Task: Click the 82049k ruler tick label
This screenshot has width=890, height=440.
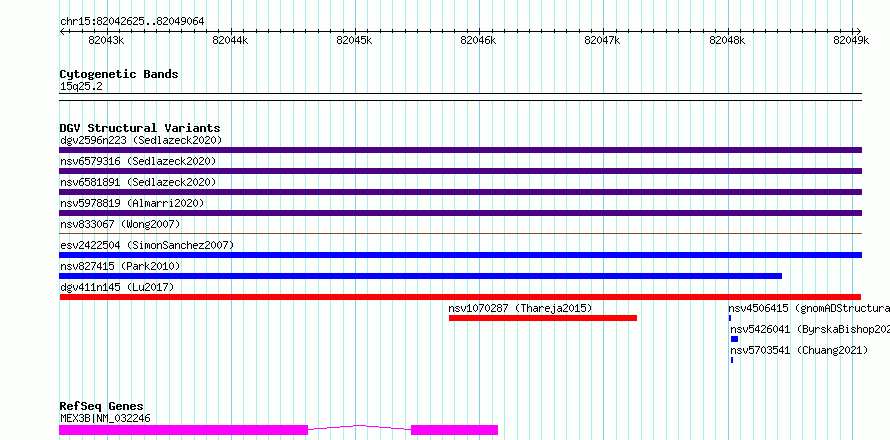Action: 851,40
